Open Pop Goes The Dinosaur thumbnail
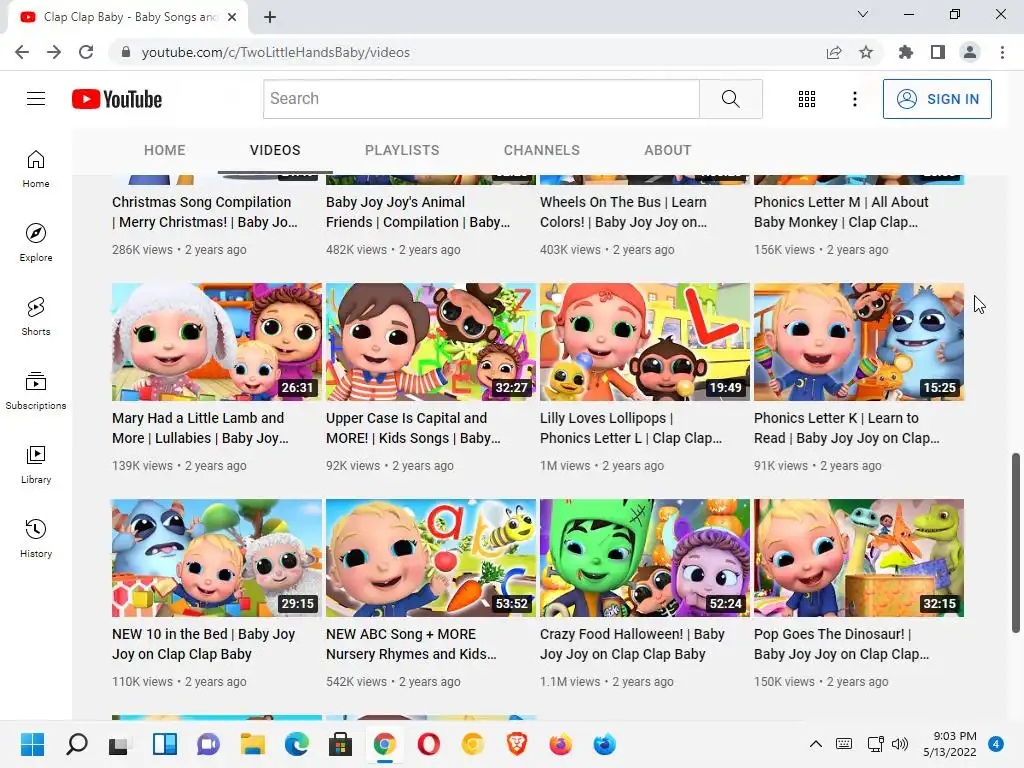The image size is (1024, 768). 859,558
